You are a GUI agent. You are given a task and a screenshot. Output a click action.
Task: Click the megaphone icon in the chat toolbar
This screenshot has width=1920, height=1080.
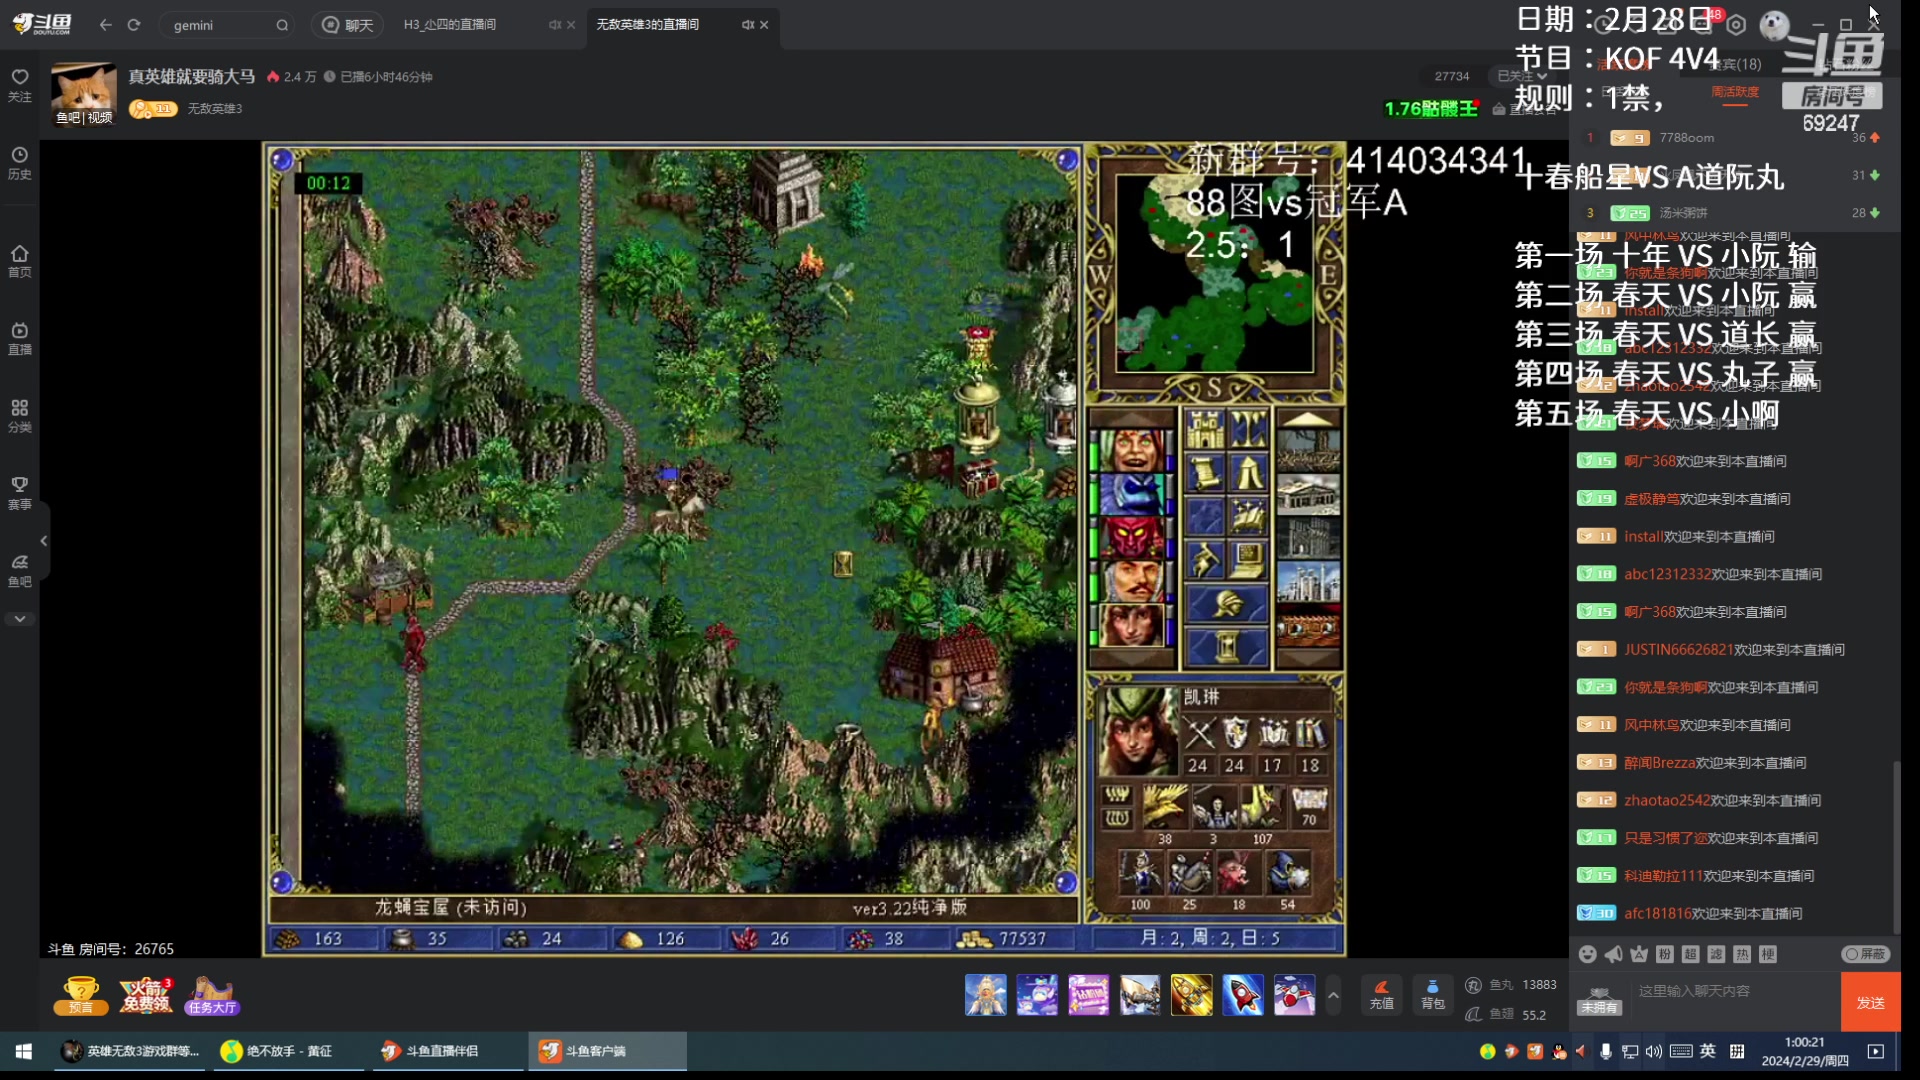coord(1613,954)
